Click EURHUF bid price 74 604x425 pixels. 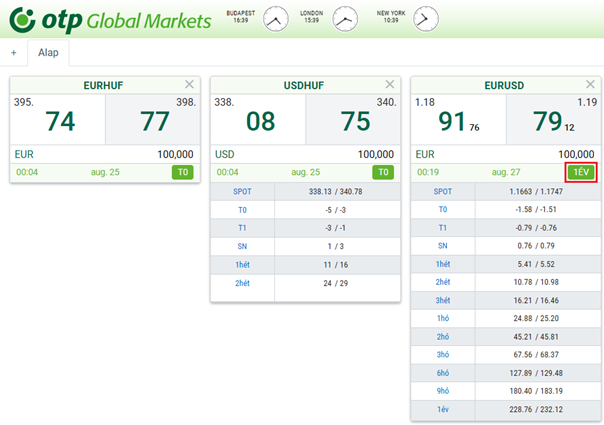click(x=58, y=119)
